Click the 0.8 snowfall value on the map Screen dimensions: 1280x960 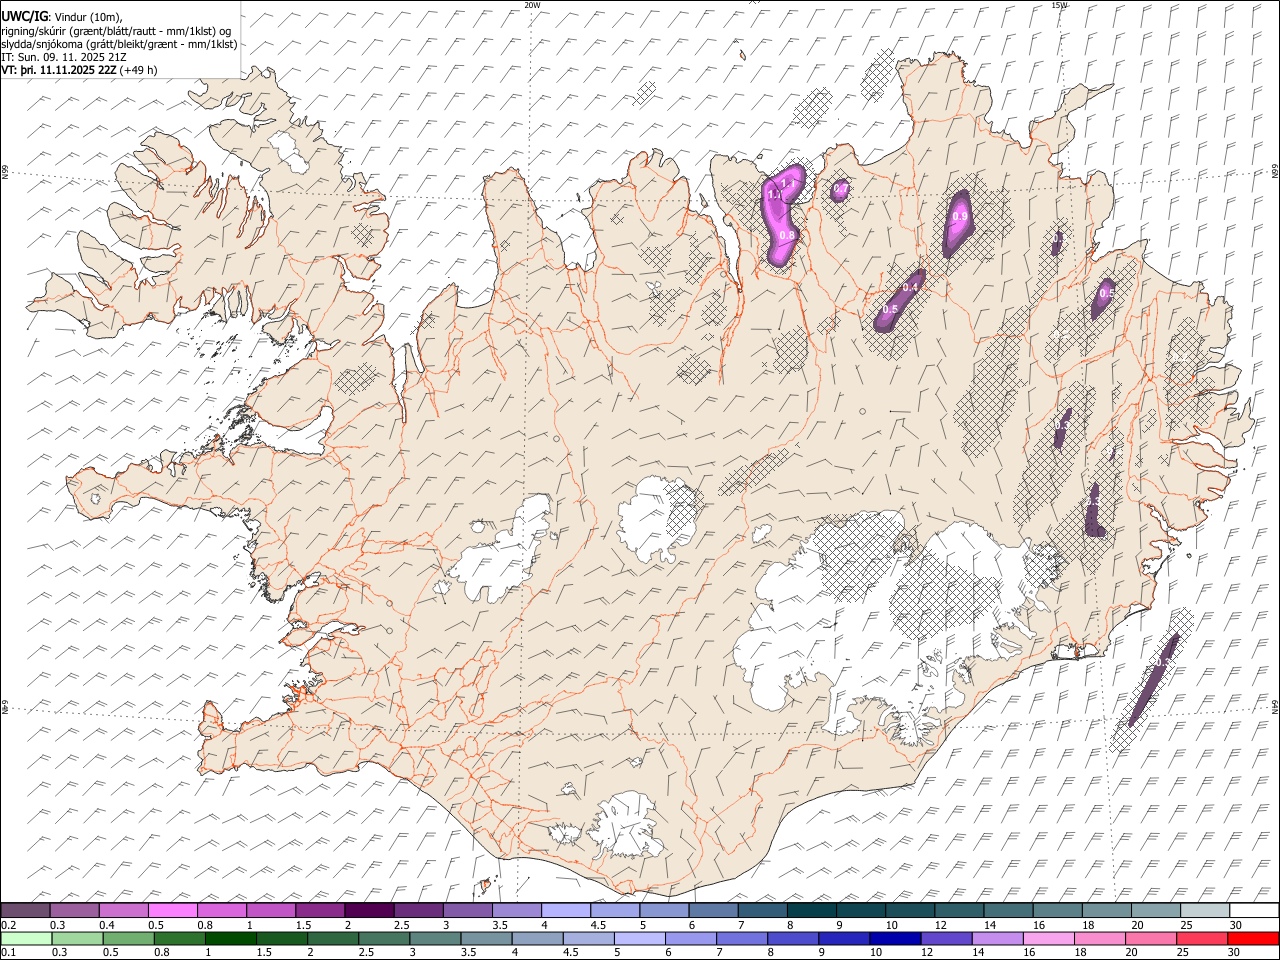point(787,235)
